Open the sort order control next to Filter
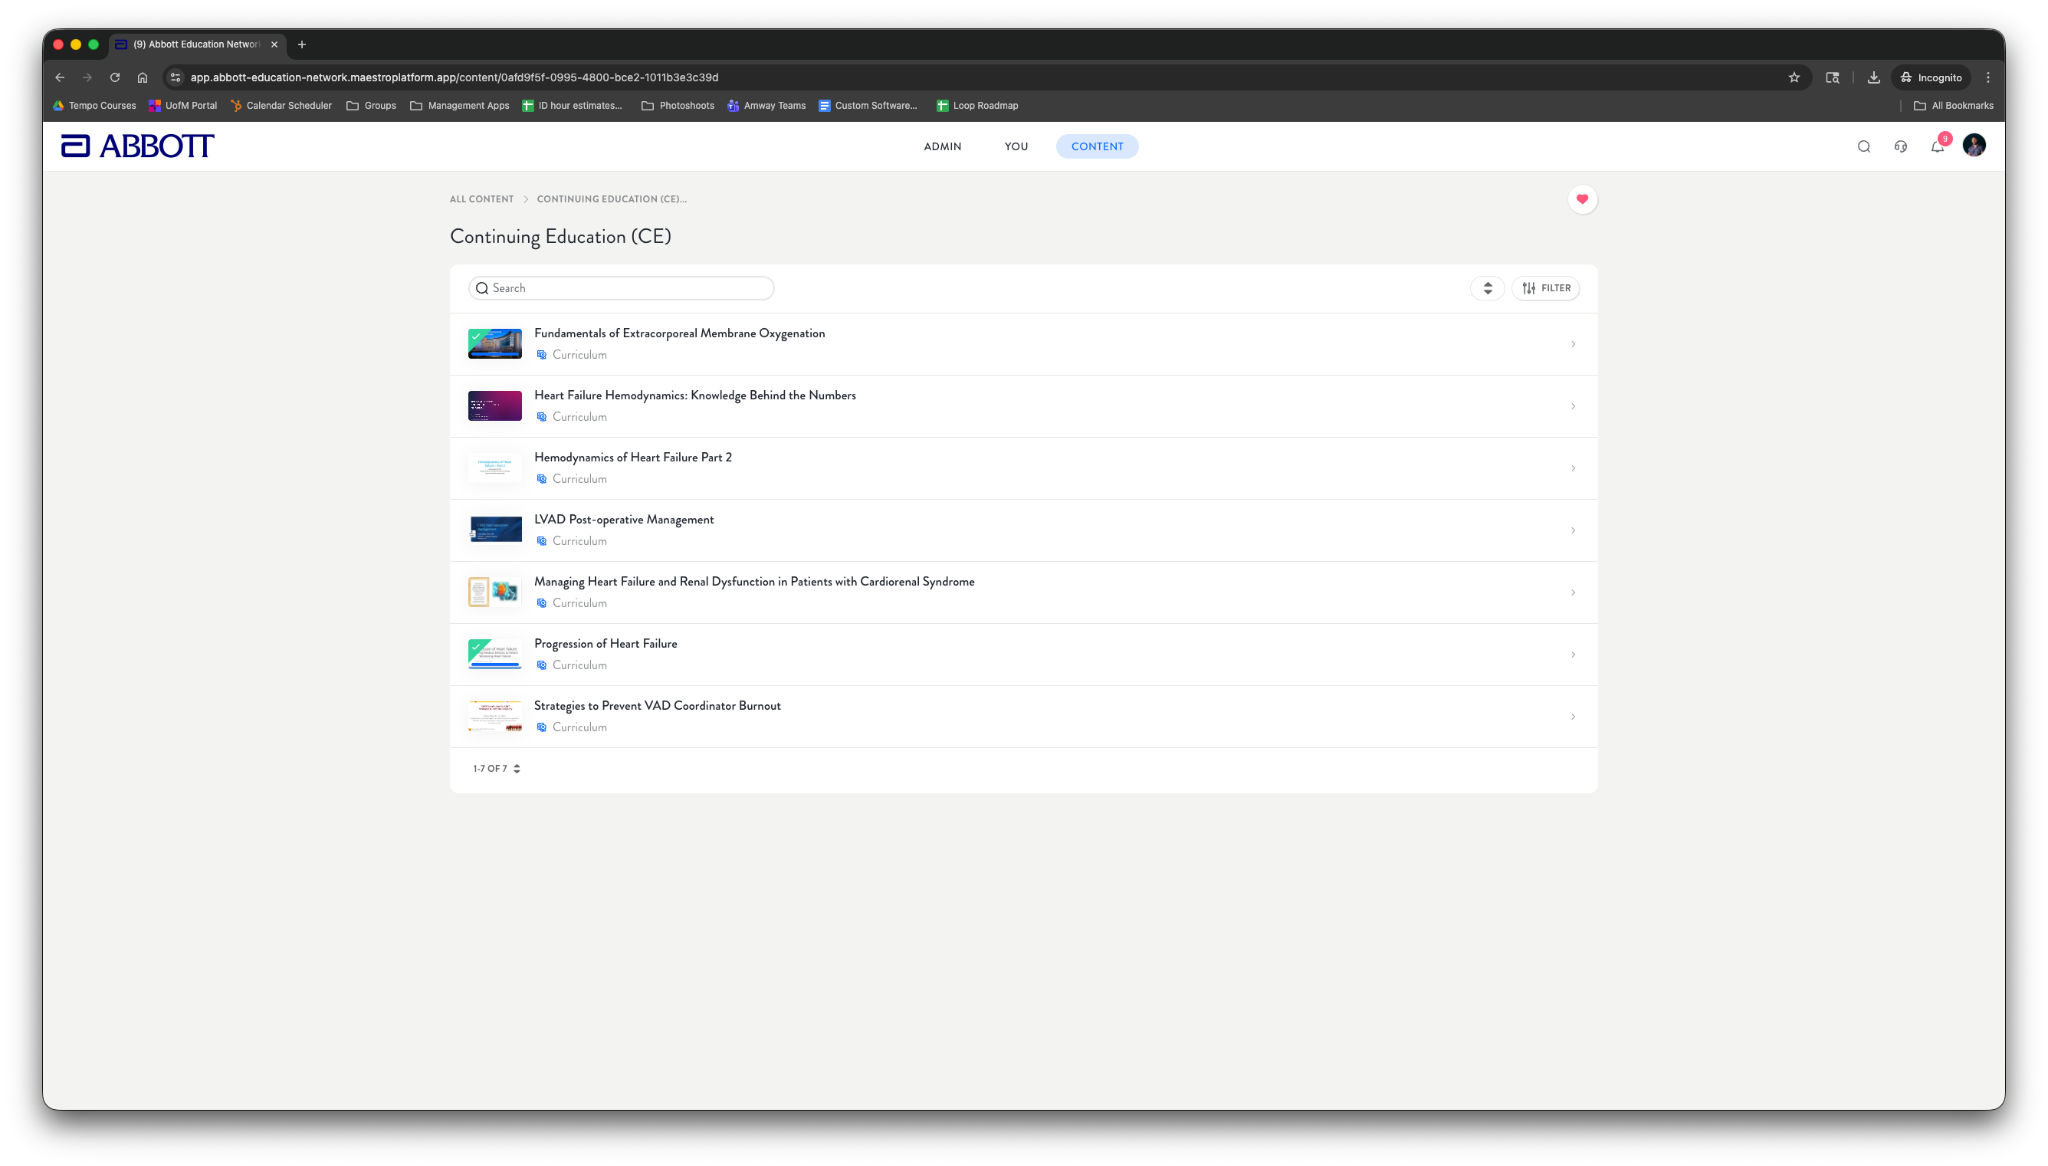This screenshot has width=2048, height=1166. [x=1487, y=288]
